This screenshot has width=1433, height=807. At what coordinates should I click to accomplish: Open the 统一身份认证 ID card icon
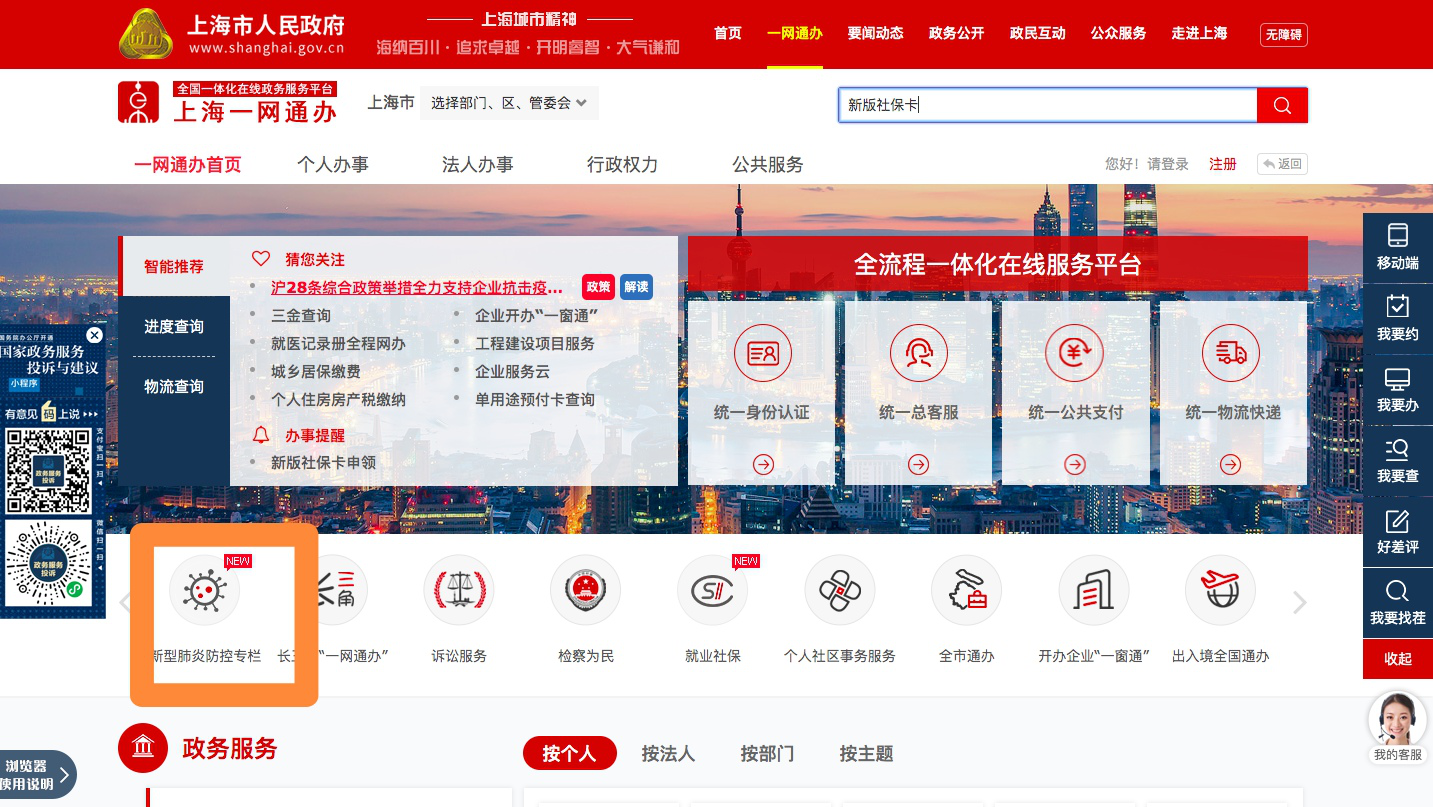763,353
